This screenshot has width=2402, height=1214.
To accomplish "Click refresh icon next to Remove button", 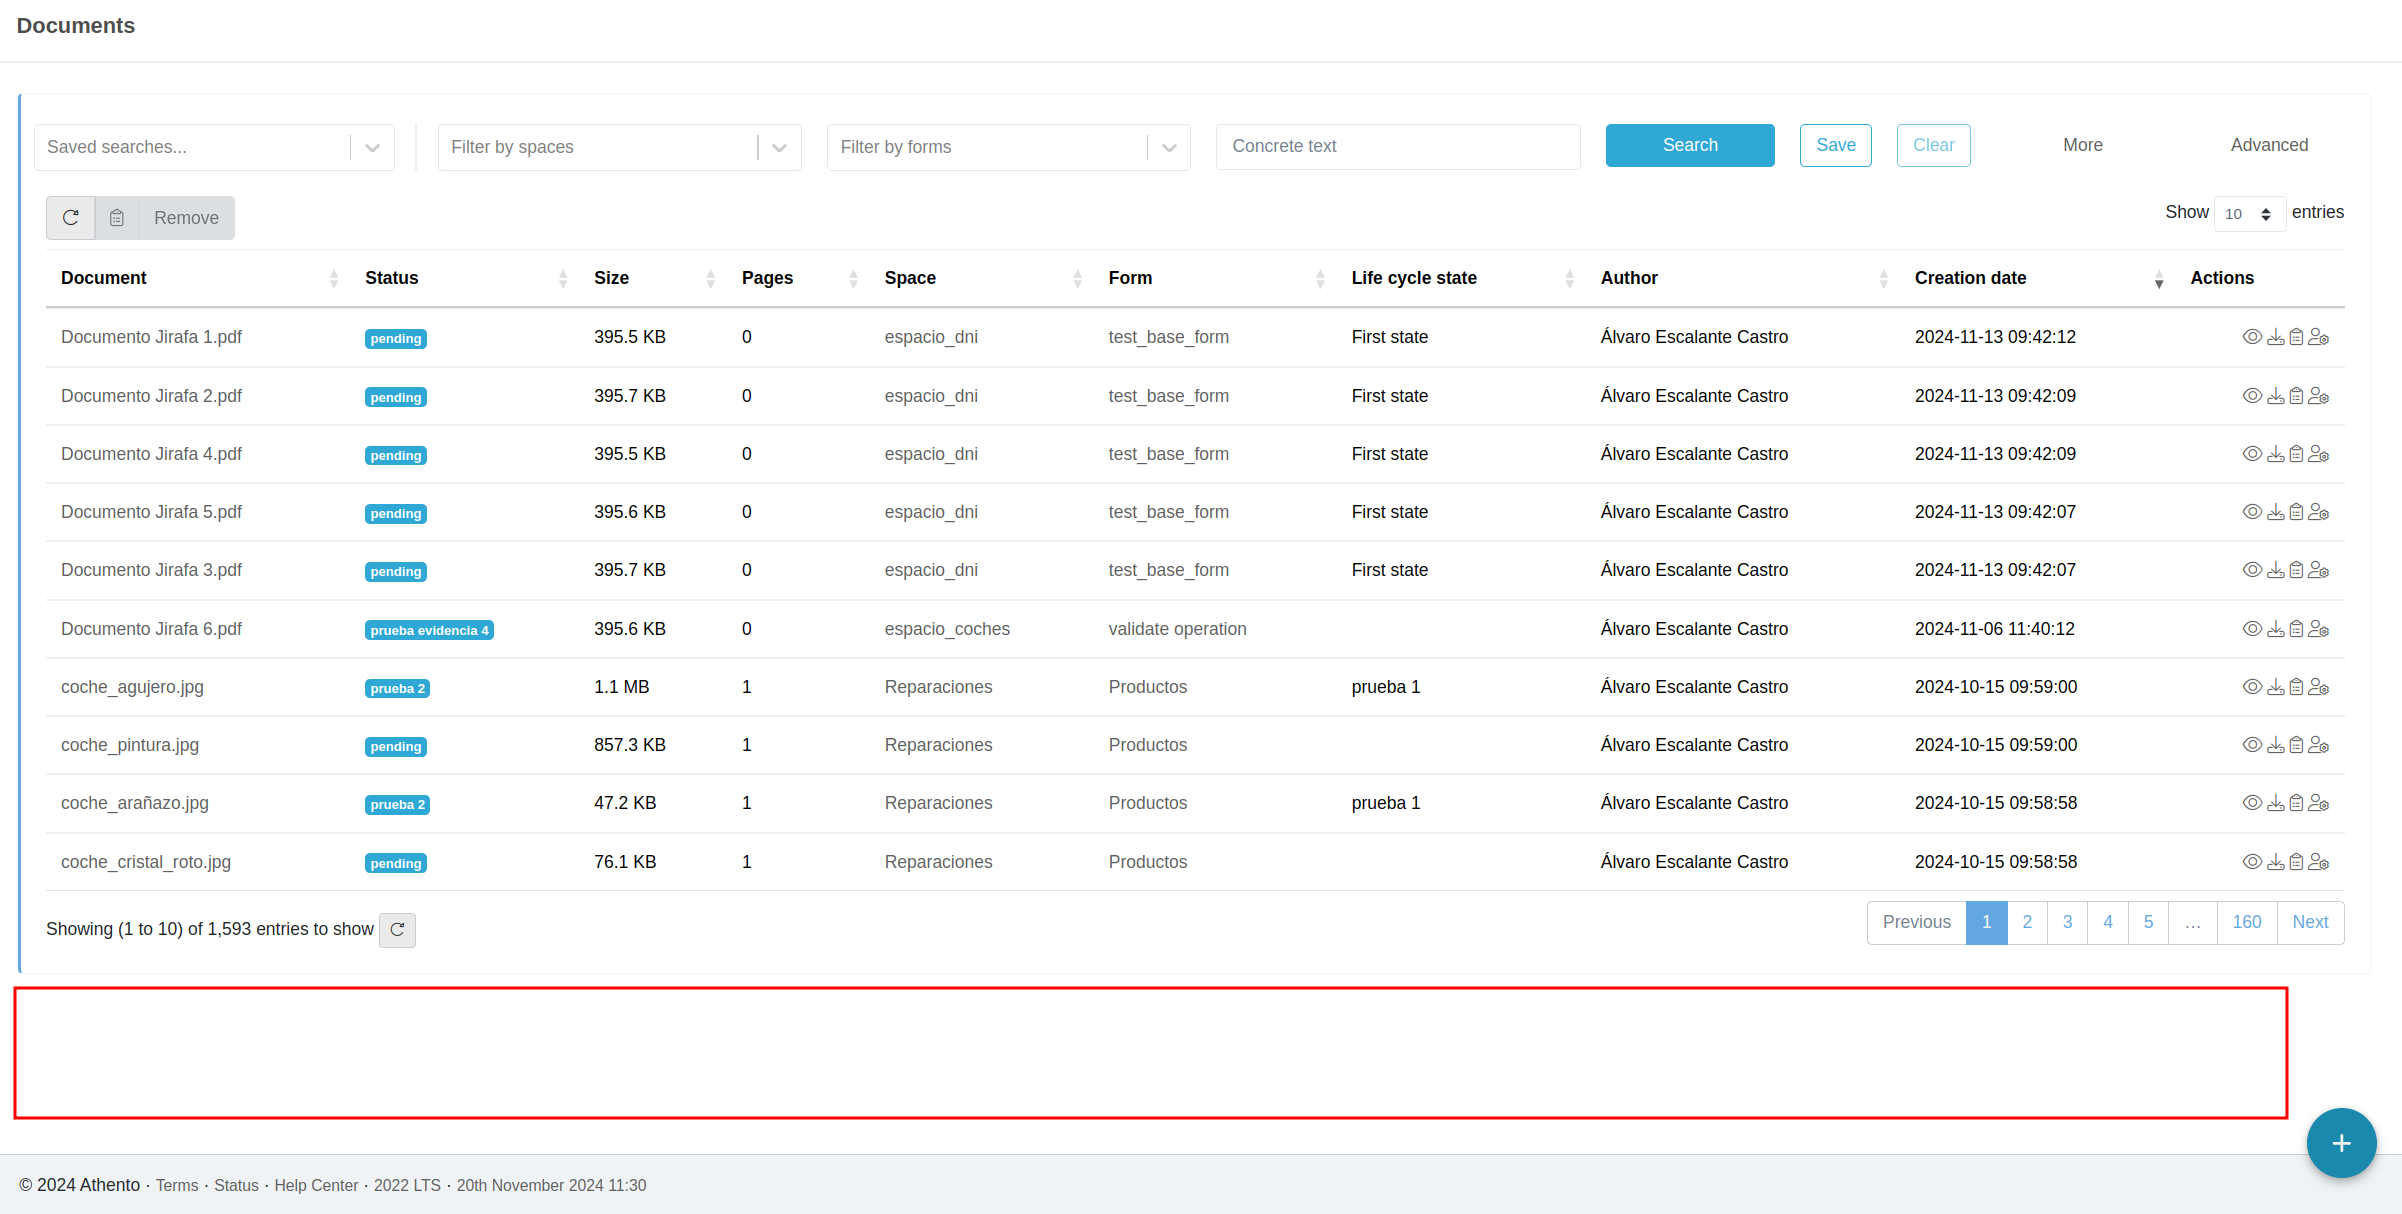I will (71, 218).
